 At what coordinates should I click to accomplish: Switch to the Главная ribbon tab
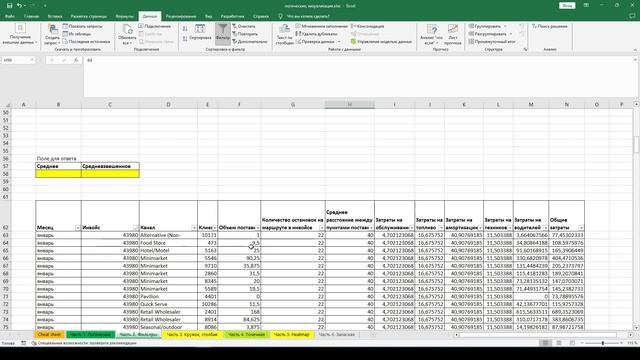coord(31,16)
